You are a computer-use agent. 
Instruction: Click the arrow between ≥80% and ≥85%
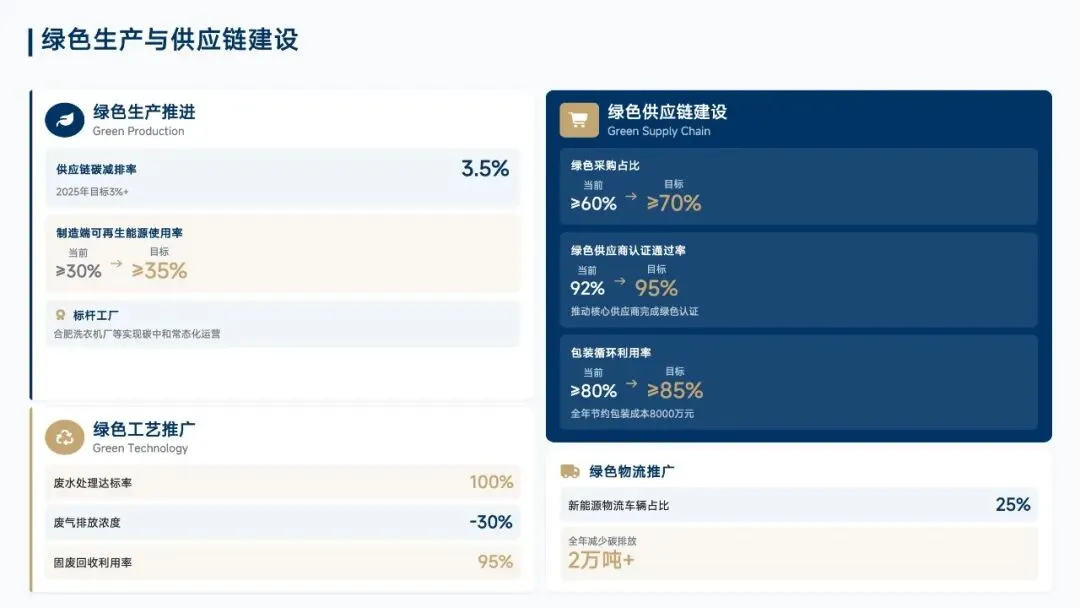[x=631, y=383]
